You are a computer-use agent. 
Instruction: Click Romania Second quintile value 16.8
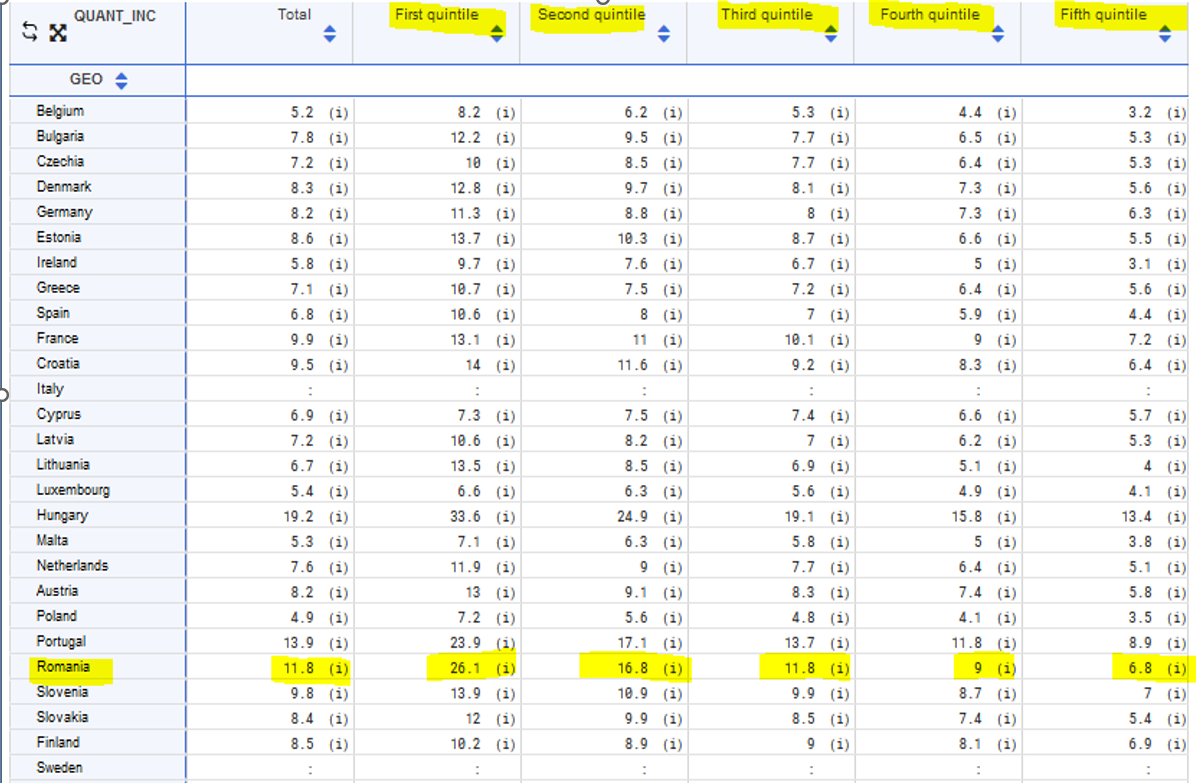(632, 668)
